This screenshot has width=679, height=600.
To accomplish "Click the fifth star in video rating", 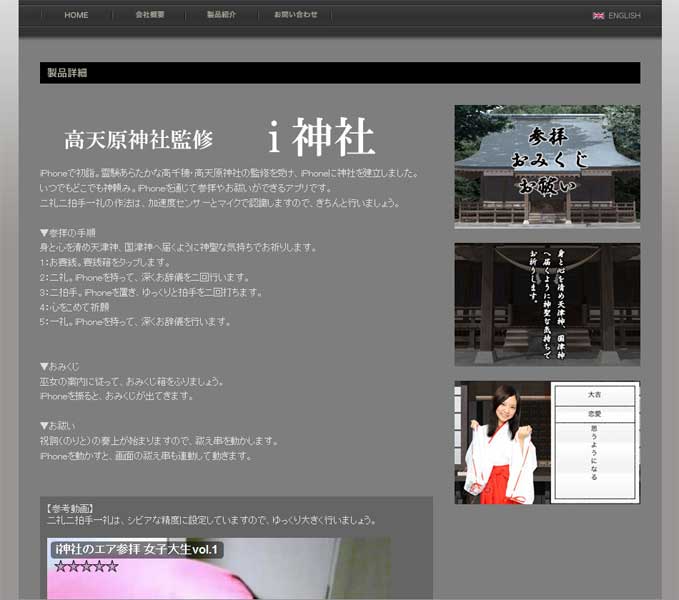I will pyautogui.click(x=112, y=567).
